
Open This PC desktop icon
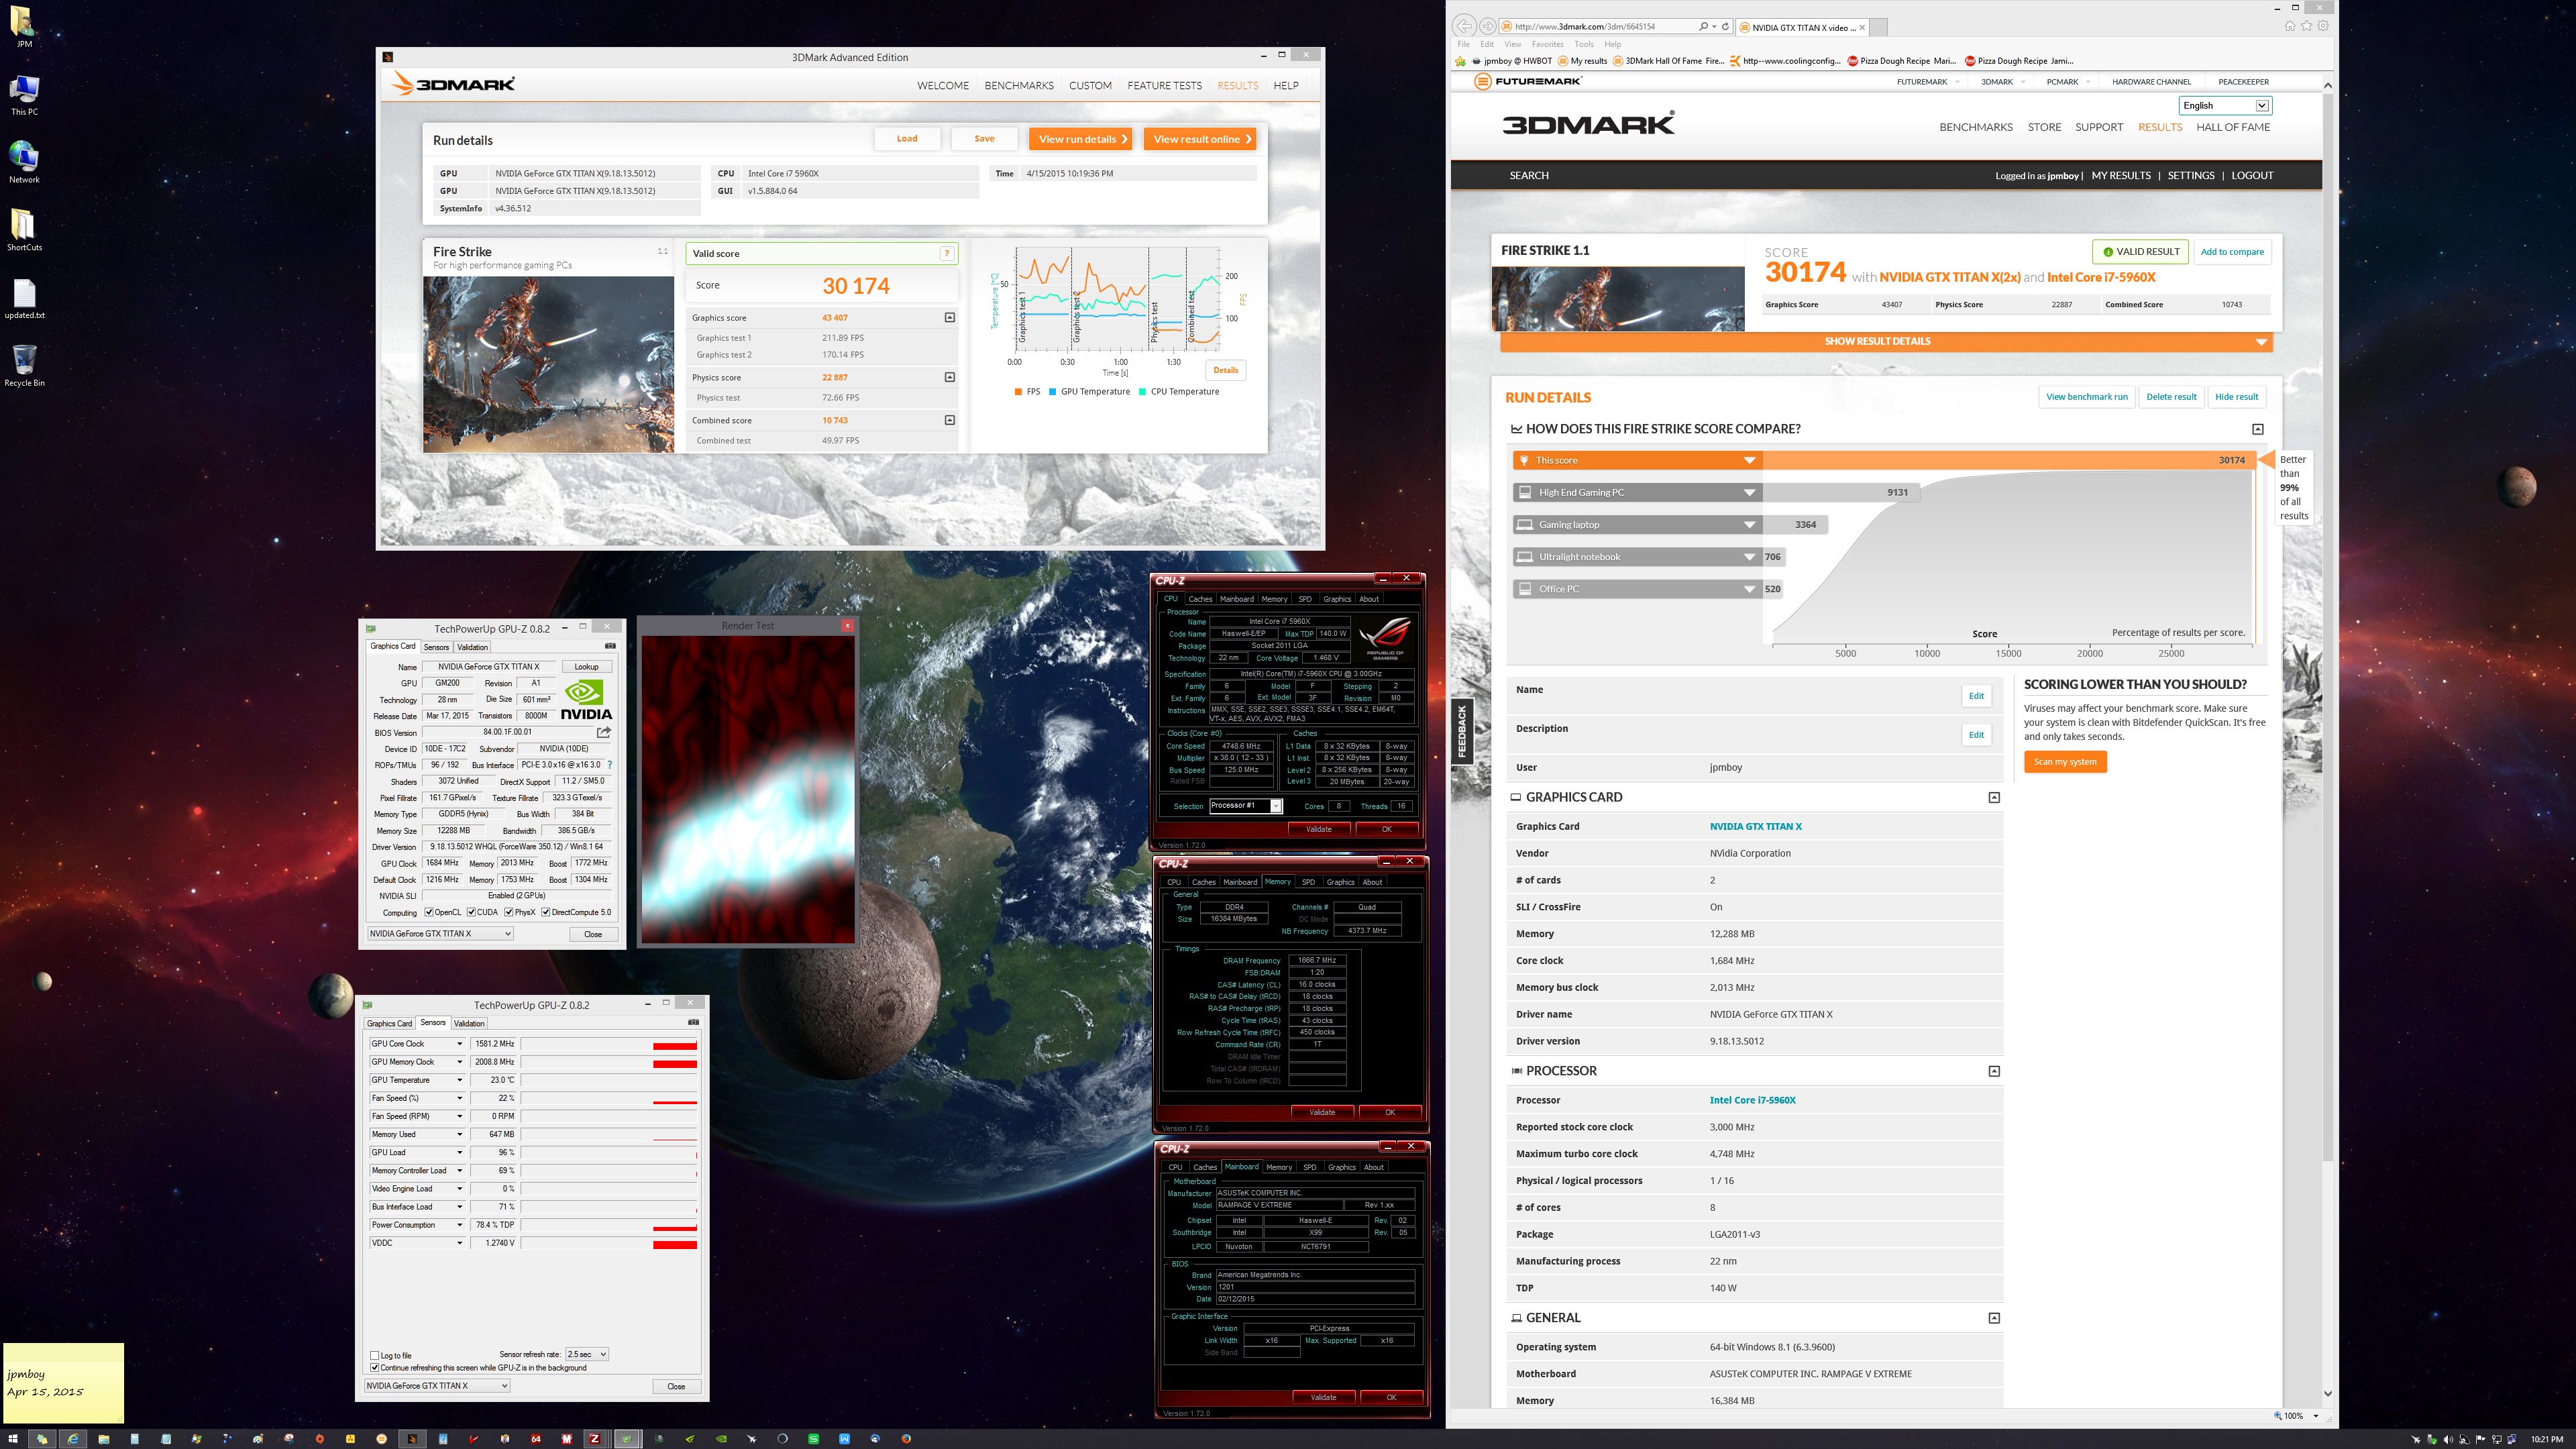coord(24,95)
